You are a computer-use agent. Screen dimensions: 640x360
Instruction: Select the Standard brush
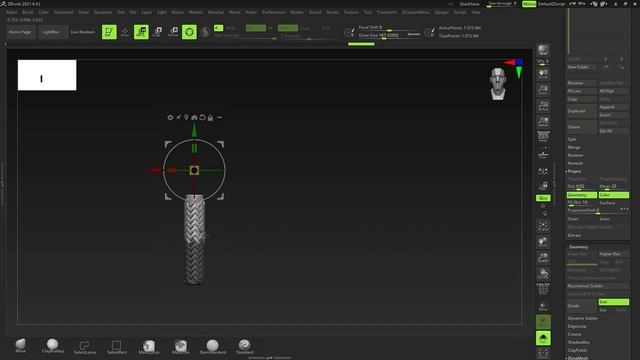[244, 347]
